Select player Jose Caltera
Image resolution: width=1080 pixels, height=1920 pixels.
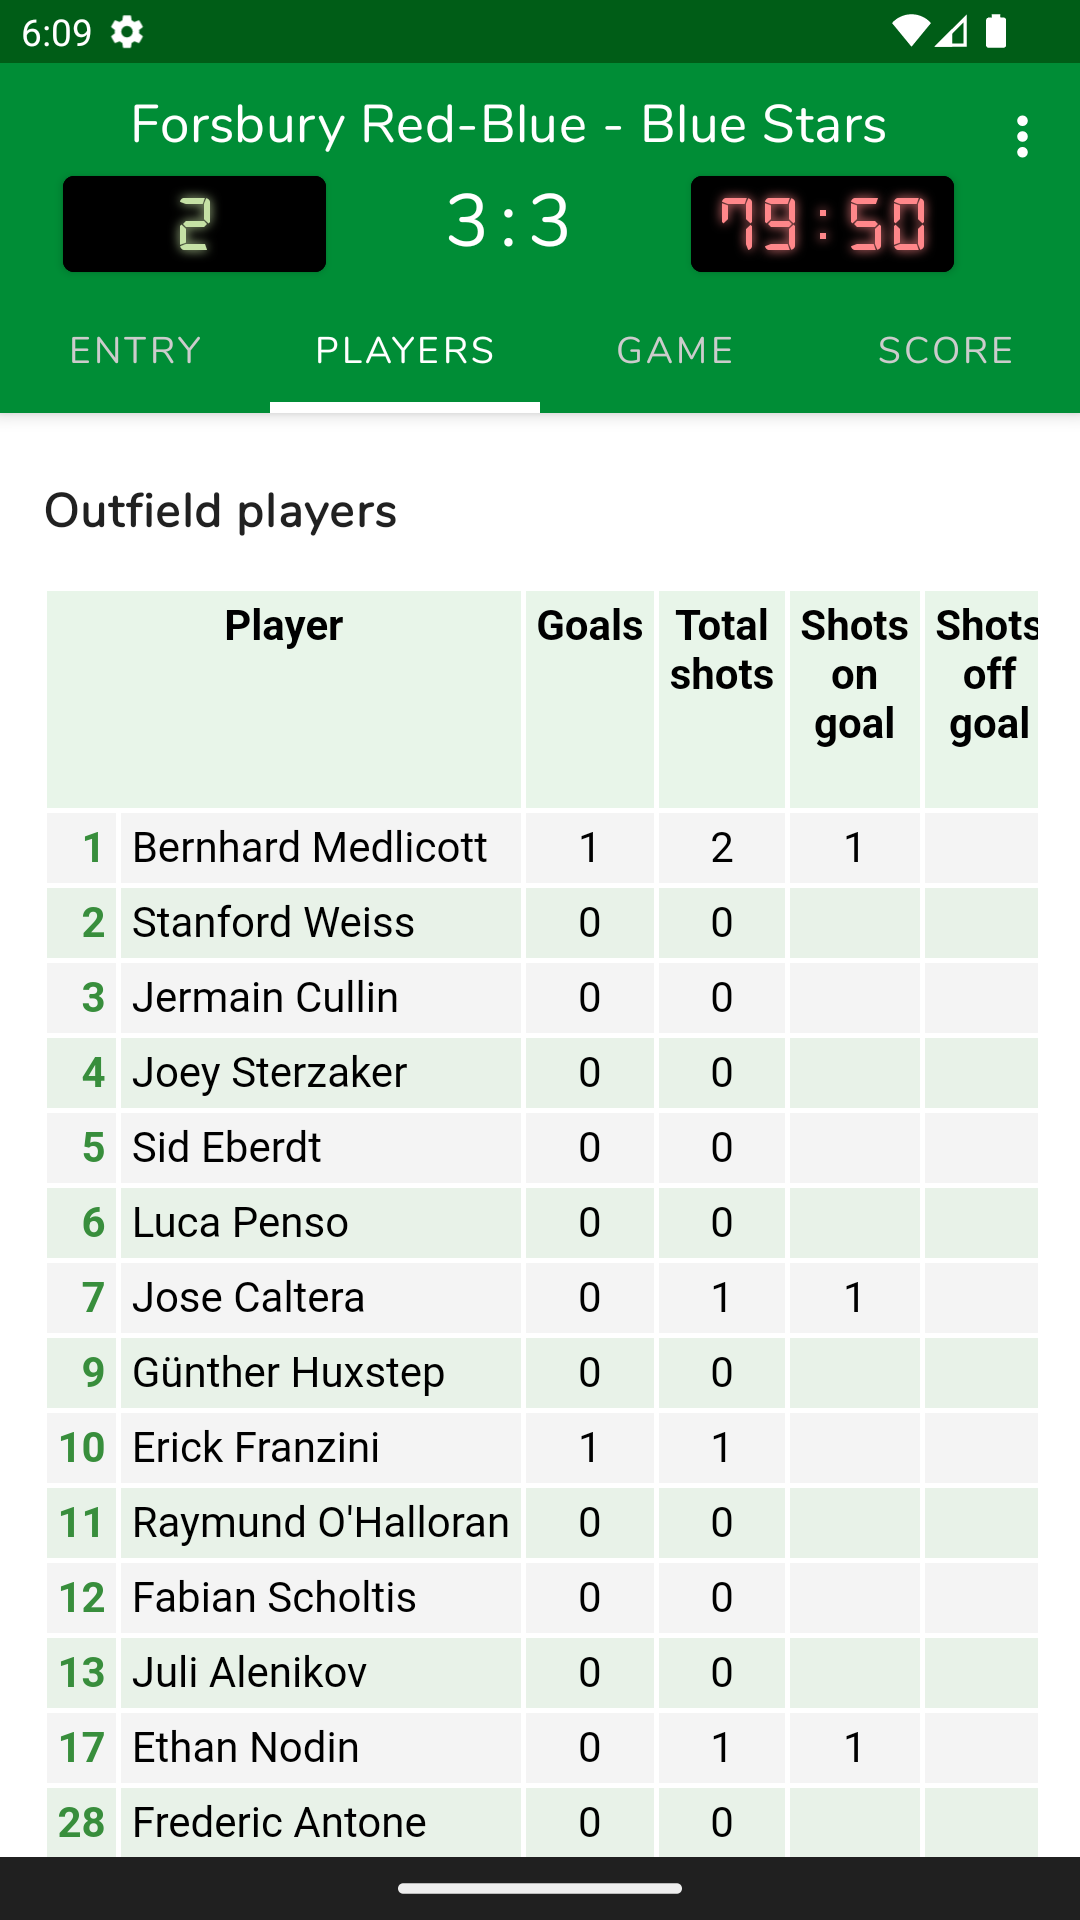click(249, 1298)
